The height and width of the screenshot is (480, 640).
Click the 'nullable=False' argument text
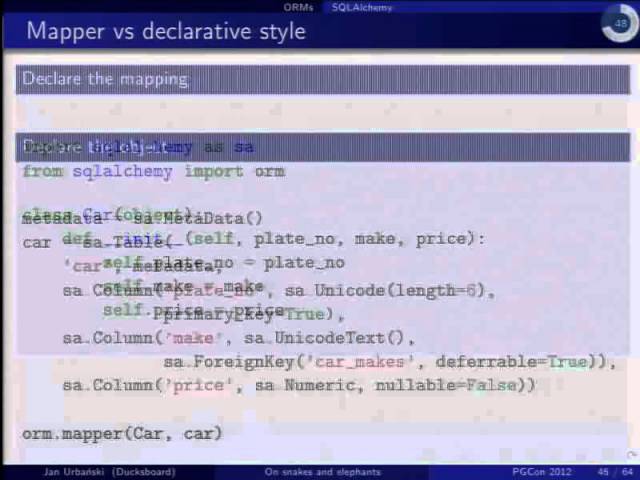446,385
